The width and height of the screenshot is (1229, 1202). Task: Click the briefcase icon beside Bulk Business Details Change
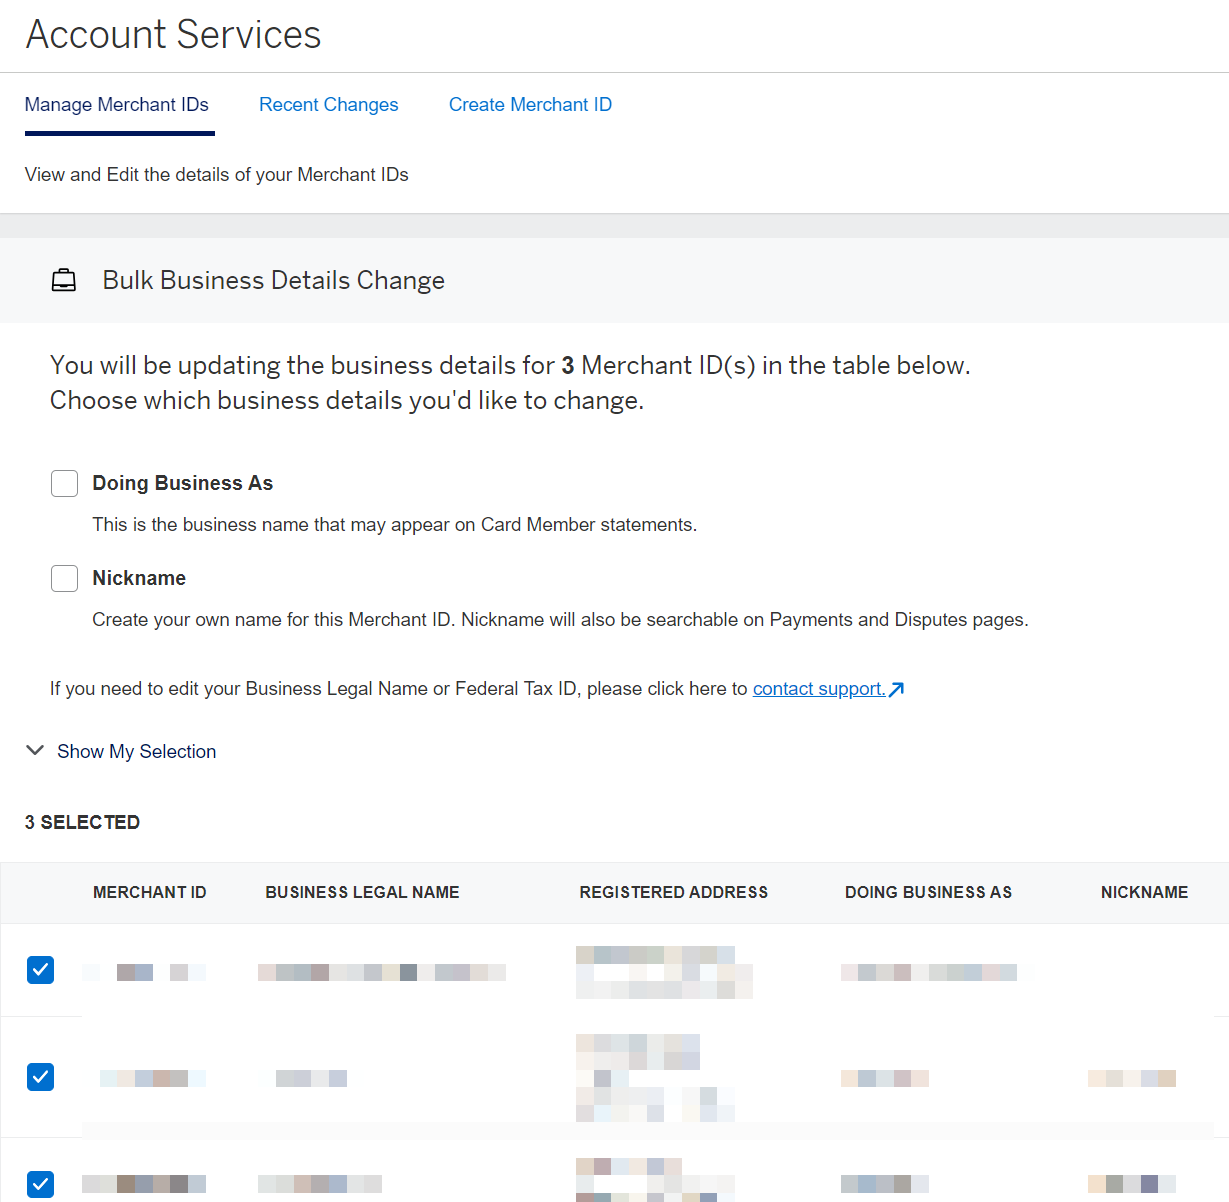tap(63, 280)
